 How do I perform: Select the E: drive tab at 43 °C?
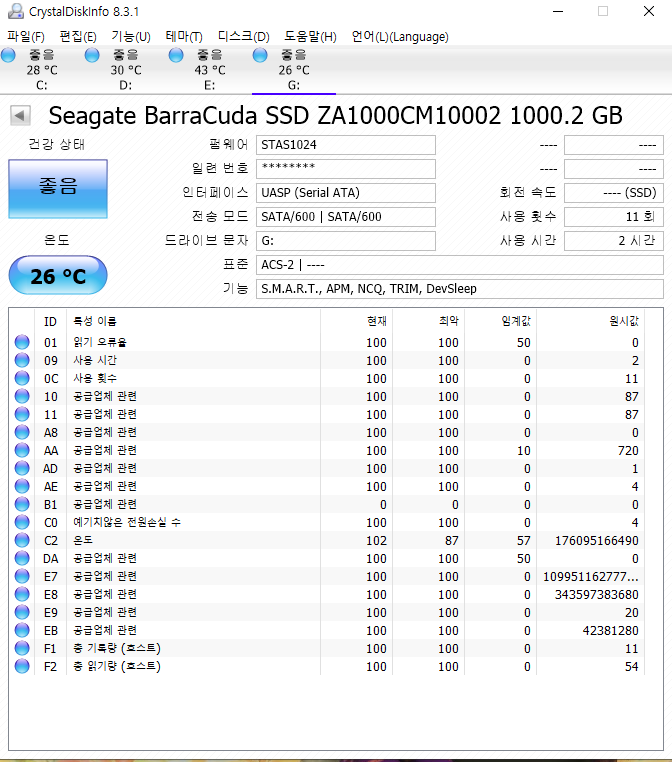tap(210, 69)
